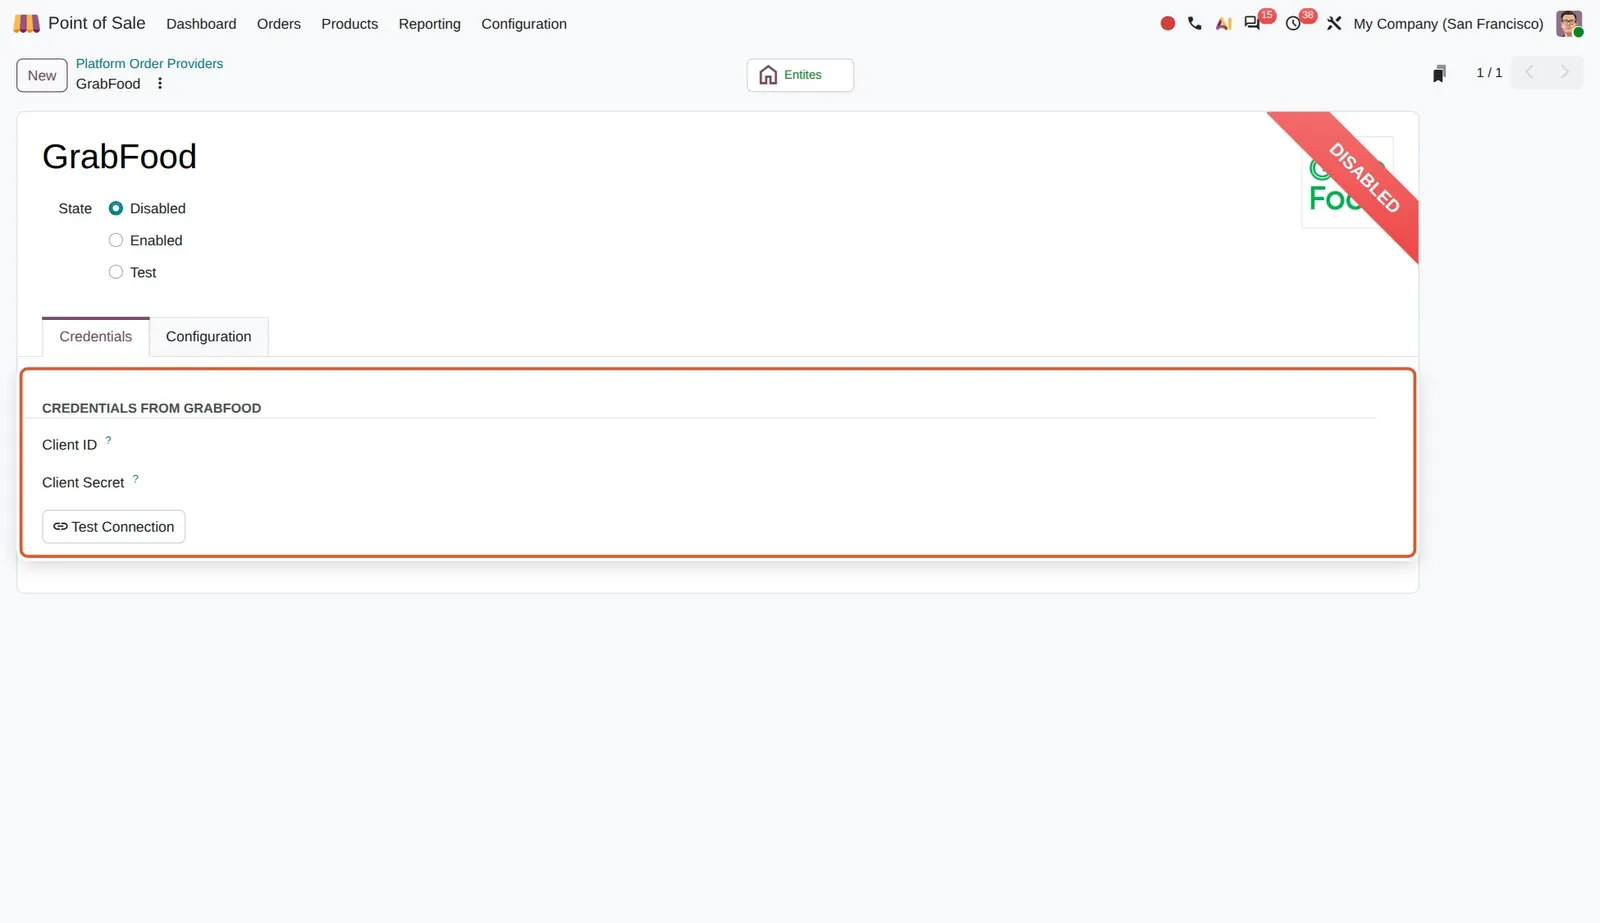1600x923 pixels.
Task: Go to previous record arrow
Action: [x=1529, y=72]
